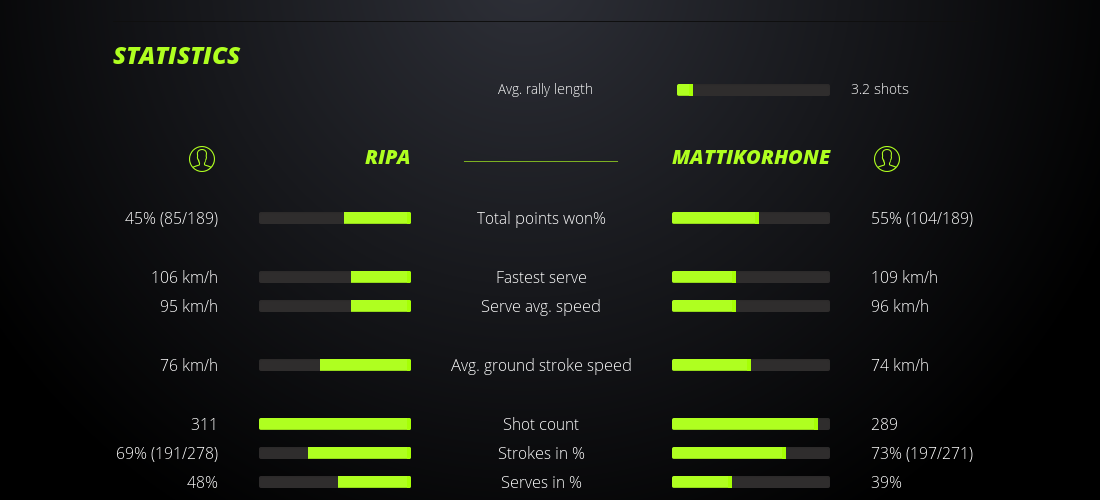Click MATTIKORHONE's player profile icon
The width and height of the screenshot is (1100, 500).
coord(887,158)
